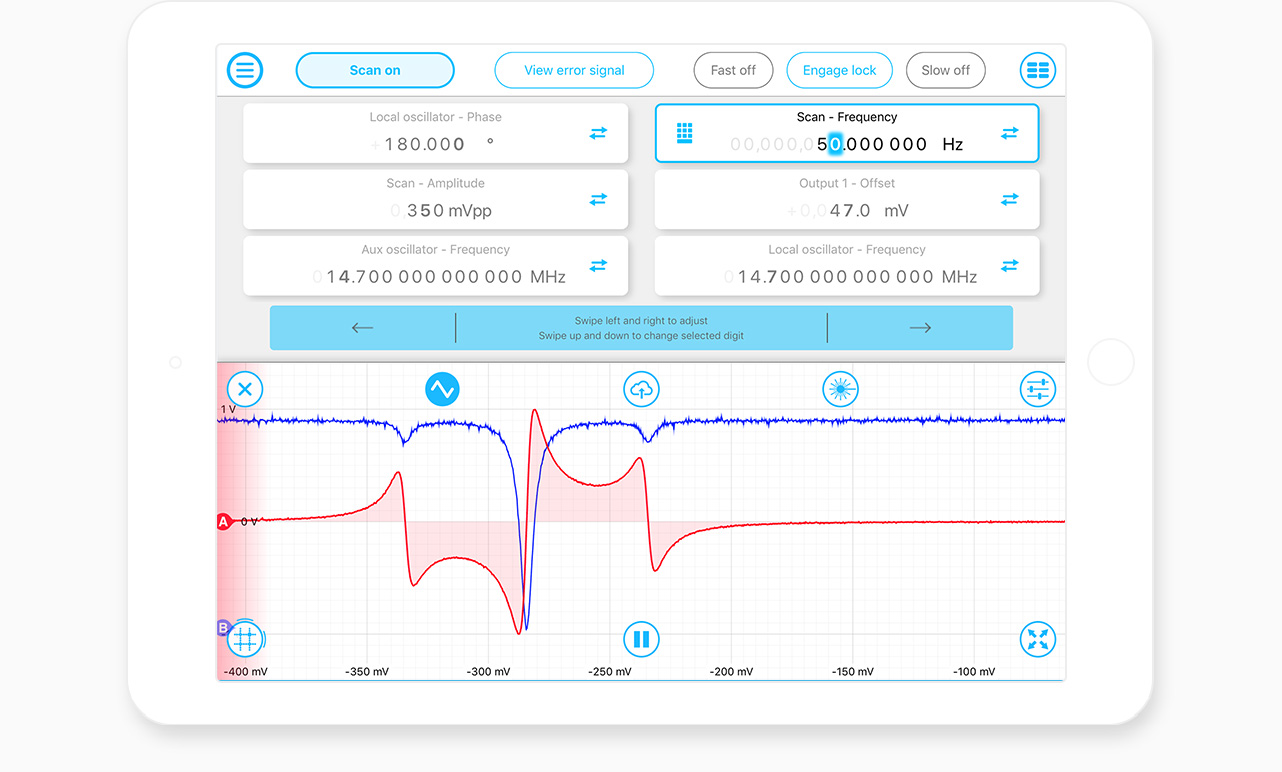Toggle the Fast off switch
Image resolution: width=1282 pixels, height=772 pixels.
click(x=733, y=70)
